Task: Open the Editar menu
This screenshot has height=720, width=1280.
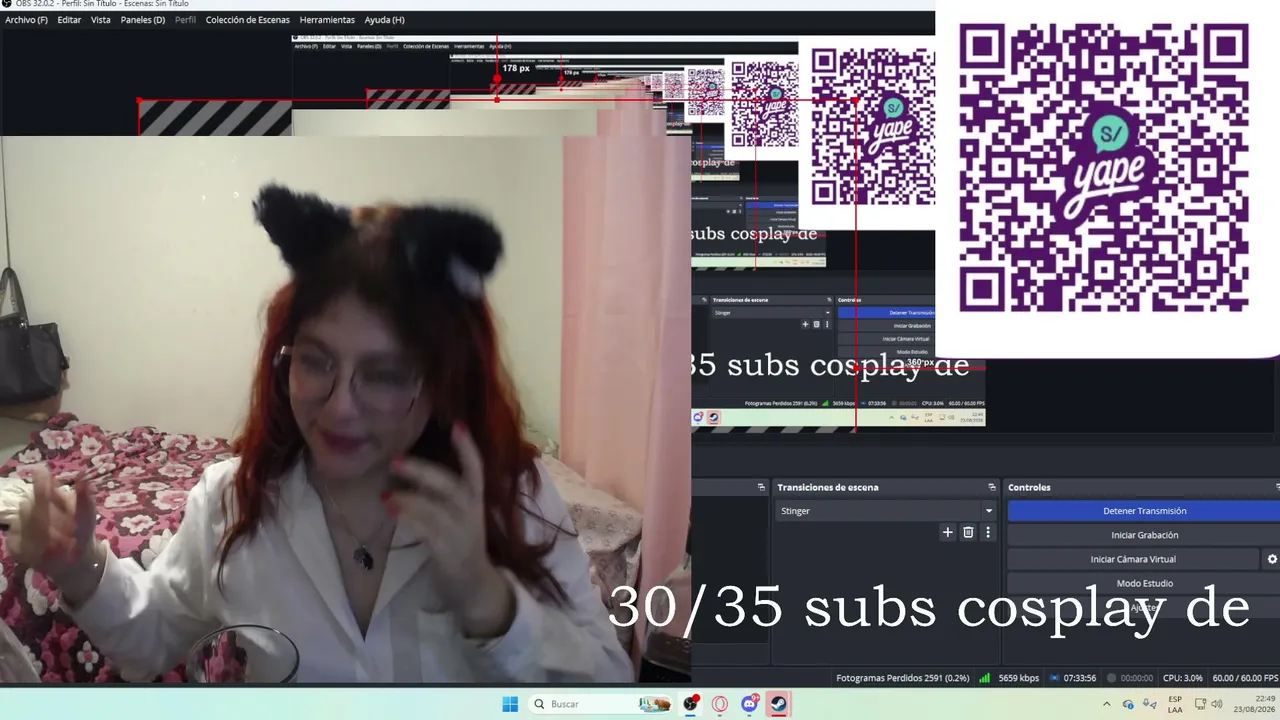Action: click(x=69, y=20)
